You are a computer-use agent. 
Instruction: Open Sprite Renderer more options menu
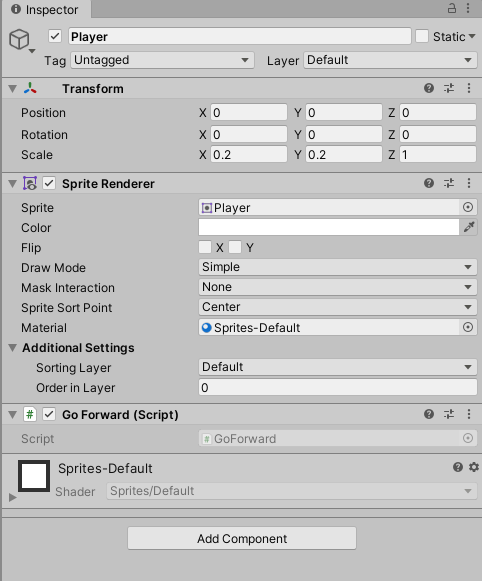coord(469,183)
